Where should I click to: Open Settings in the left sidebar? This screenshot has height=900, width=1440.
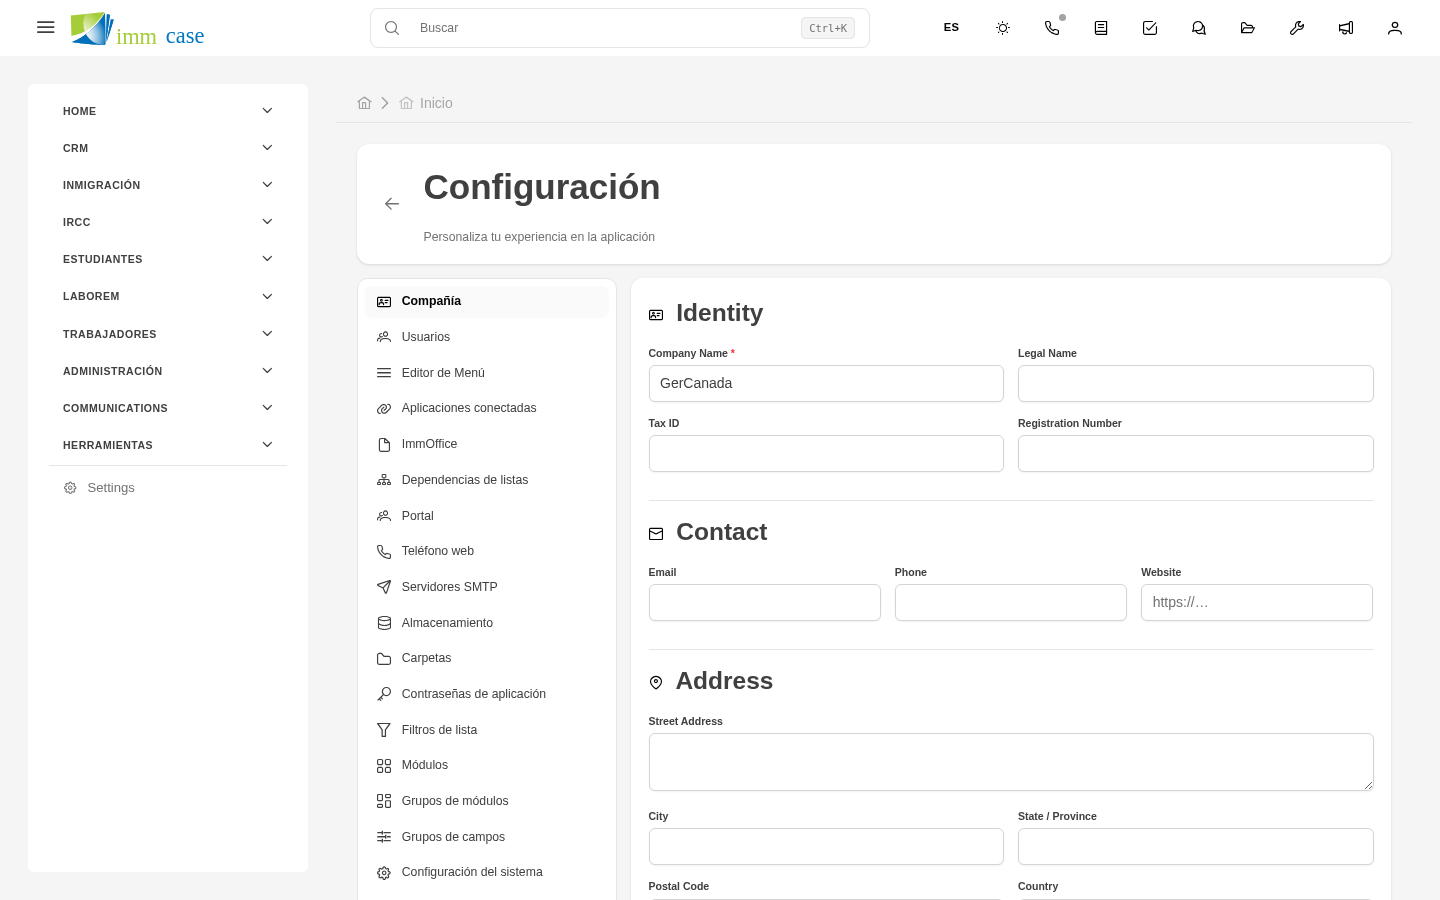168,488
